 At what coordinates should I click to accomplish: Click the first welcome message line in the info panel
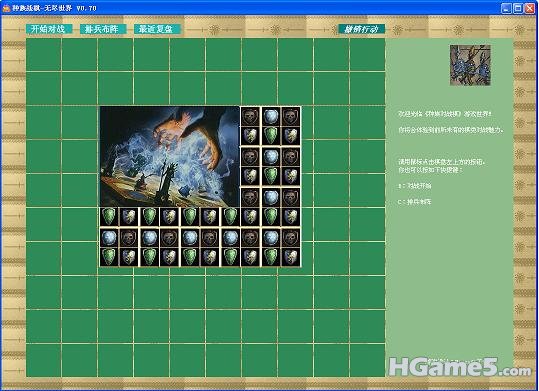point(445,114)
